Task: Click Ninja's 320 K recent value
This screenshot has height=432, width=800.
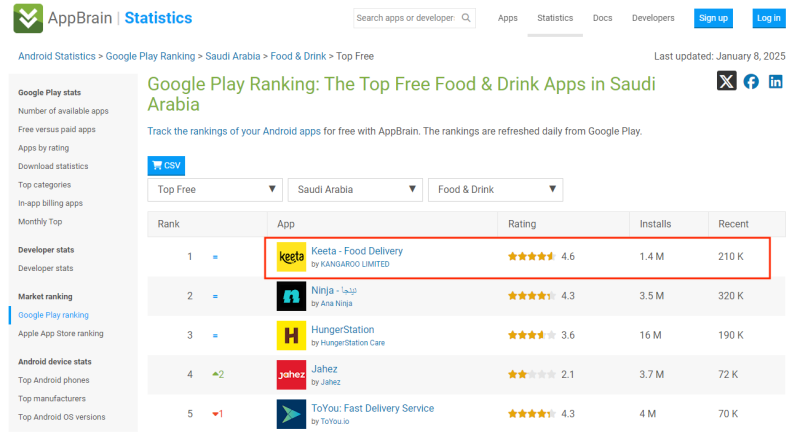Action: (731, 296)
